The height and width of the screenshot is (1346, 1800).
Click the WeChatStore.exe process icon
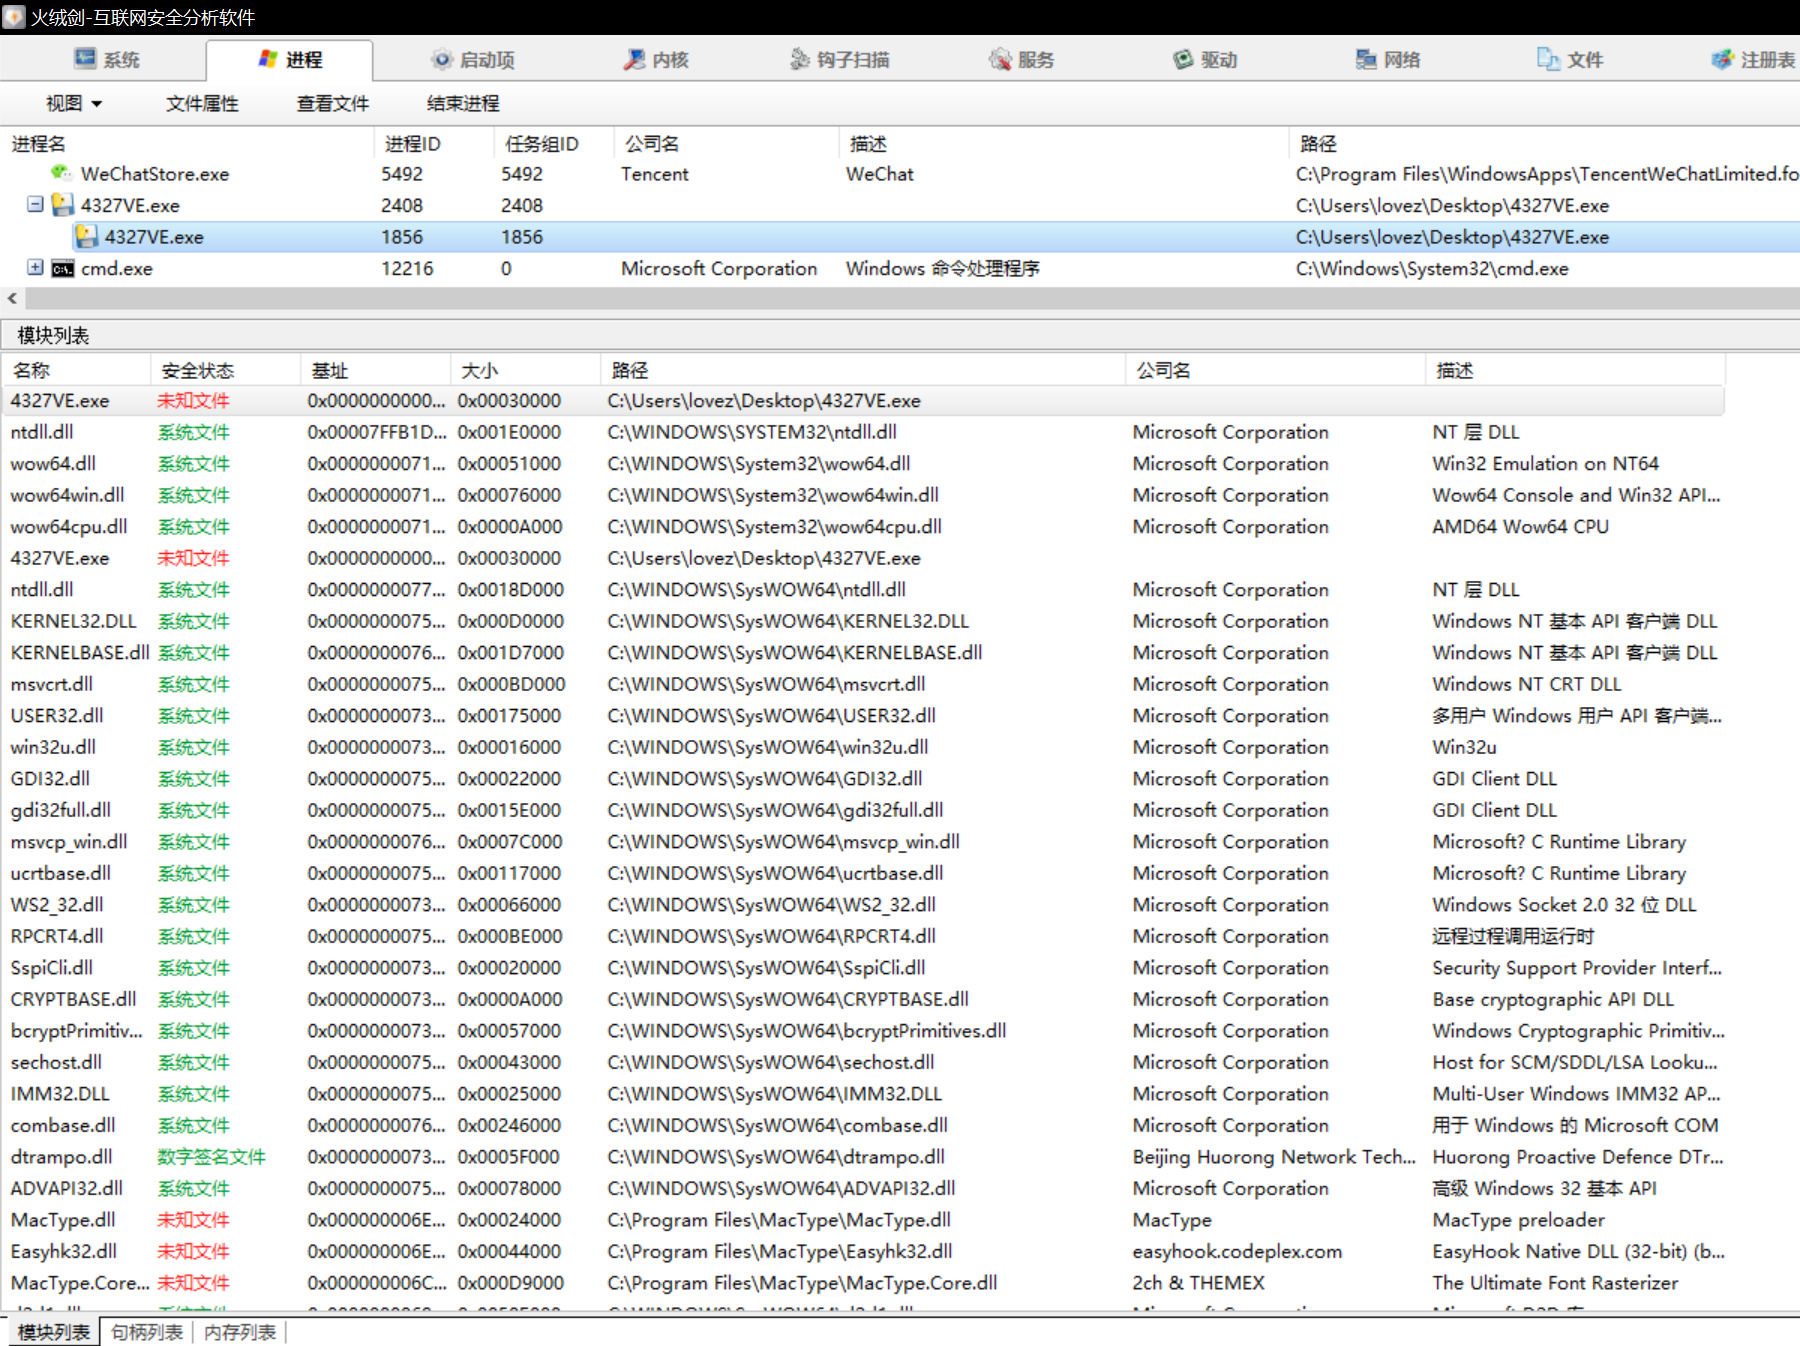click(61, 173)
